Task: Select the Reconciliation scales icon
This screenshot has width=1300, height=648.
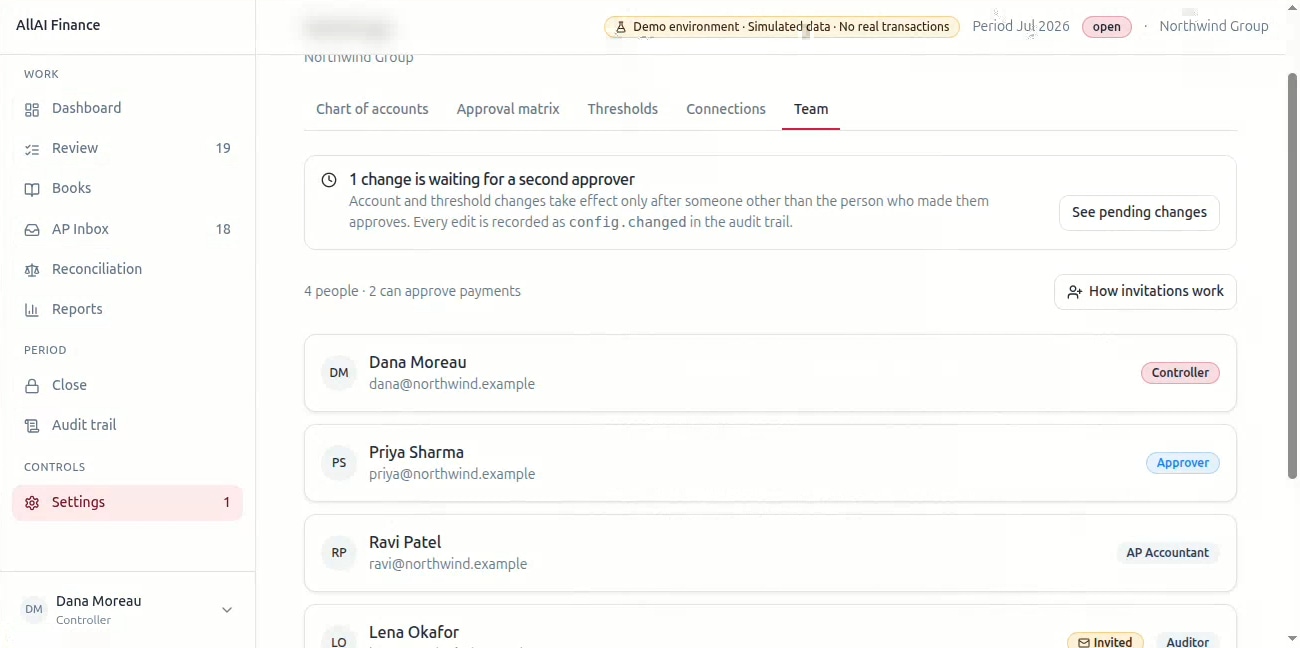Action: pos(32,270)
